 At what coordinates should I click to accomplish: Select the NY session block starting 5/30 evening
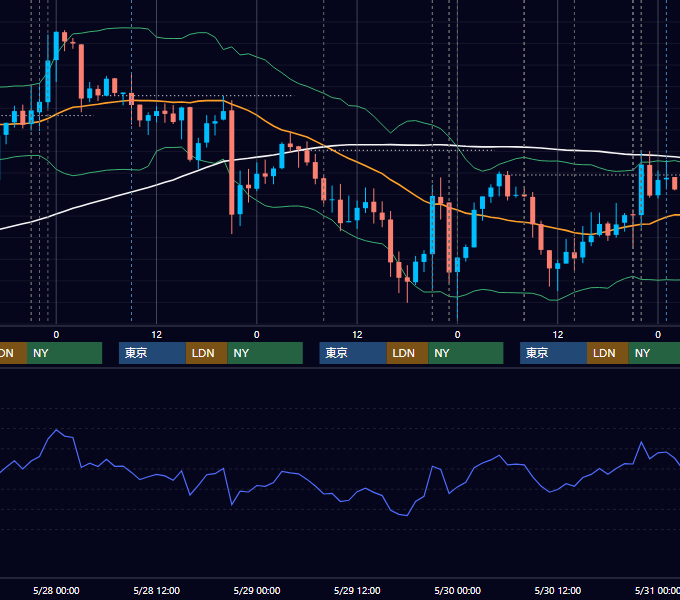click(x=654, y=353)
